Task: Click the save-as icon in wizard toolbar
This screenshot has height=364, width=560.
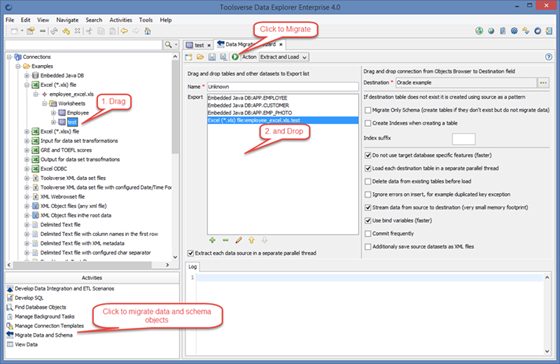Action: (223, 57)
